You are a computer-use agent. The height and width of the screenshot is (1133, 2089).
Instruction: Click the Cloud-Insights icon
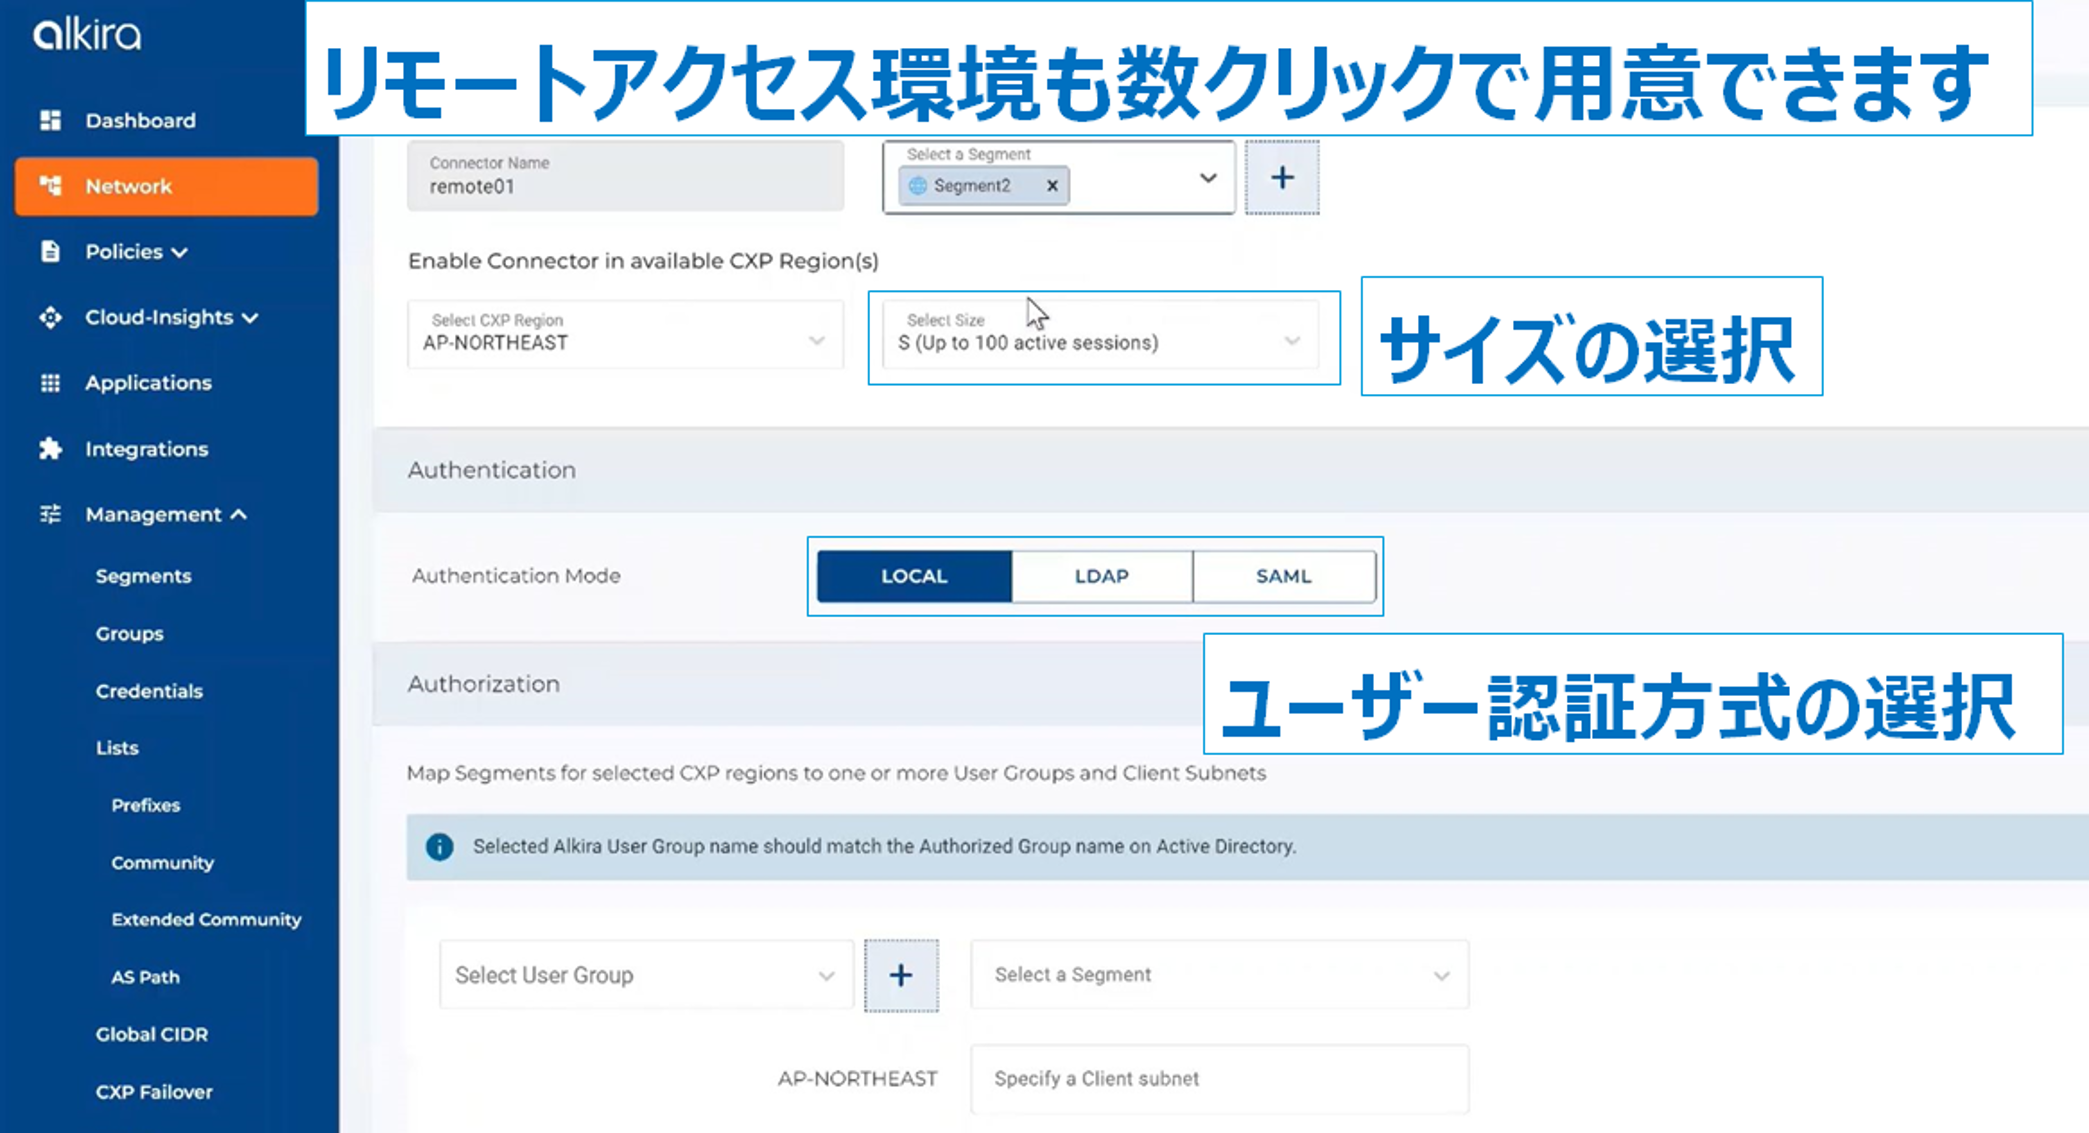[x=50, y=317]
